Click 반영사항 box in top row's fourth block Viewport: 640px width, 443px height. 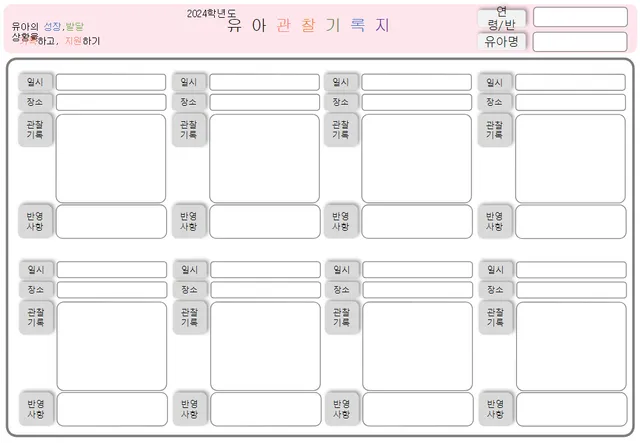click(x=571, y=222)
